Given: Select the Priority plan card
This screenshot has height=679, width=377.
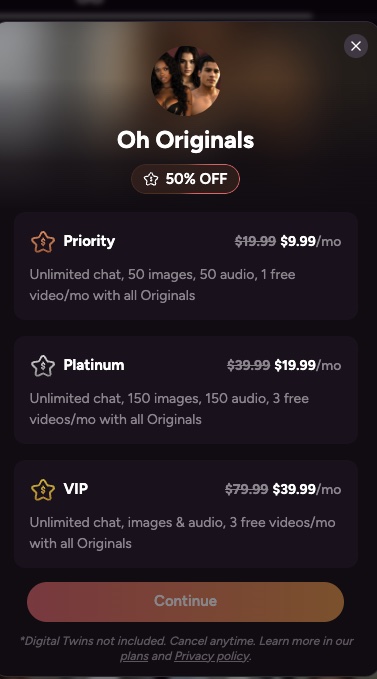Looking at the screenshot, I should point(186,266).
